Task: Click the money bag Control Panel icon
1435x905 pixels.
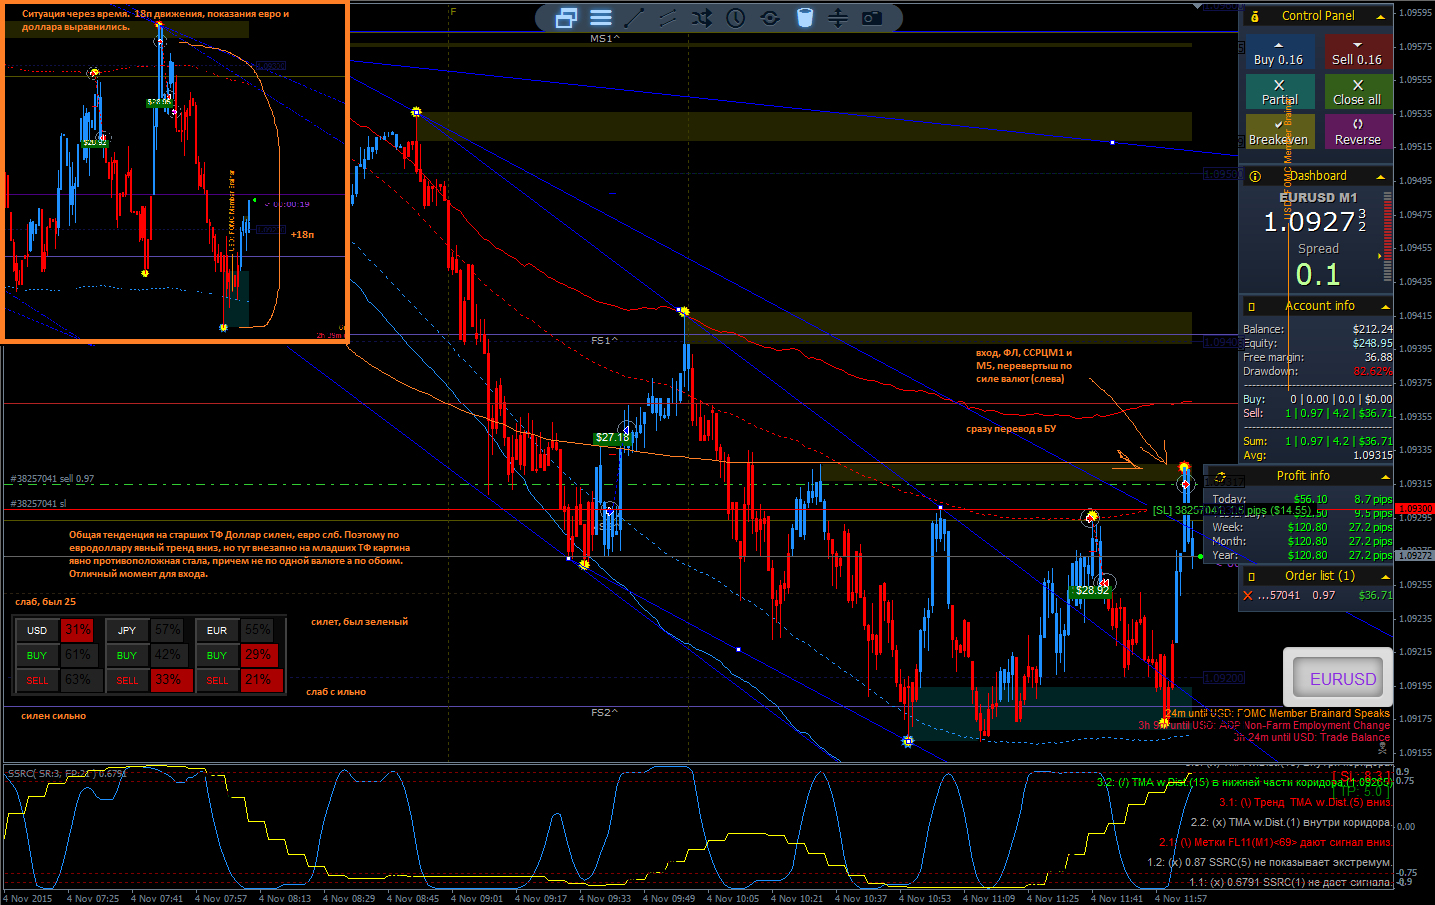Action: [1254, 16]
